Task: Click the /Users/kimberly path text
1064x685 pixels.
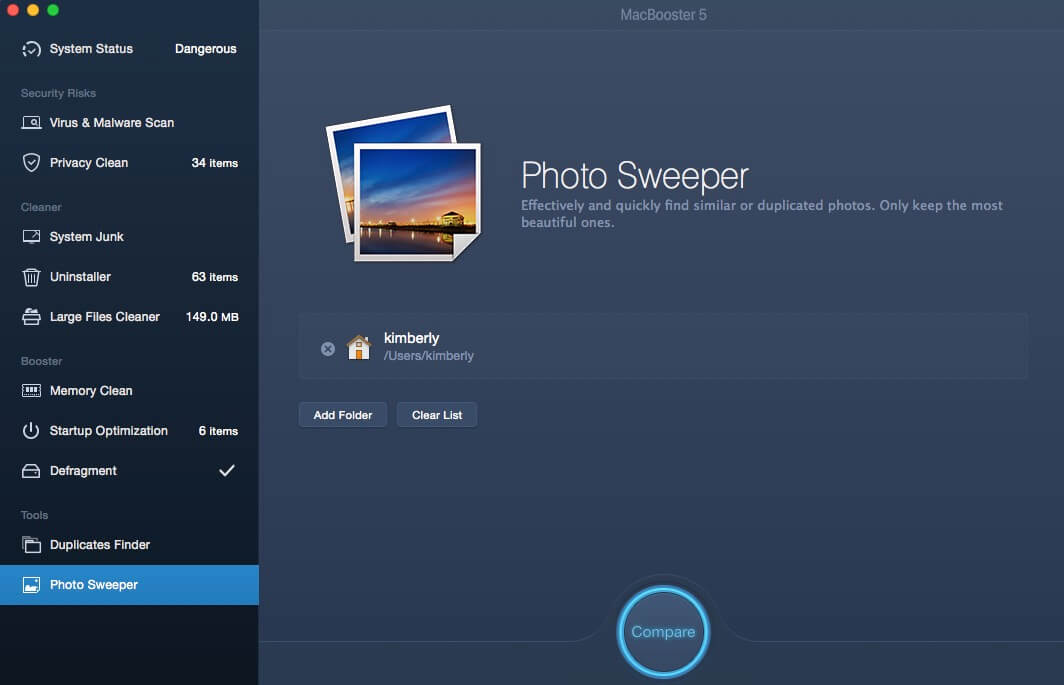Action: tap(429, 356)
